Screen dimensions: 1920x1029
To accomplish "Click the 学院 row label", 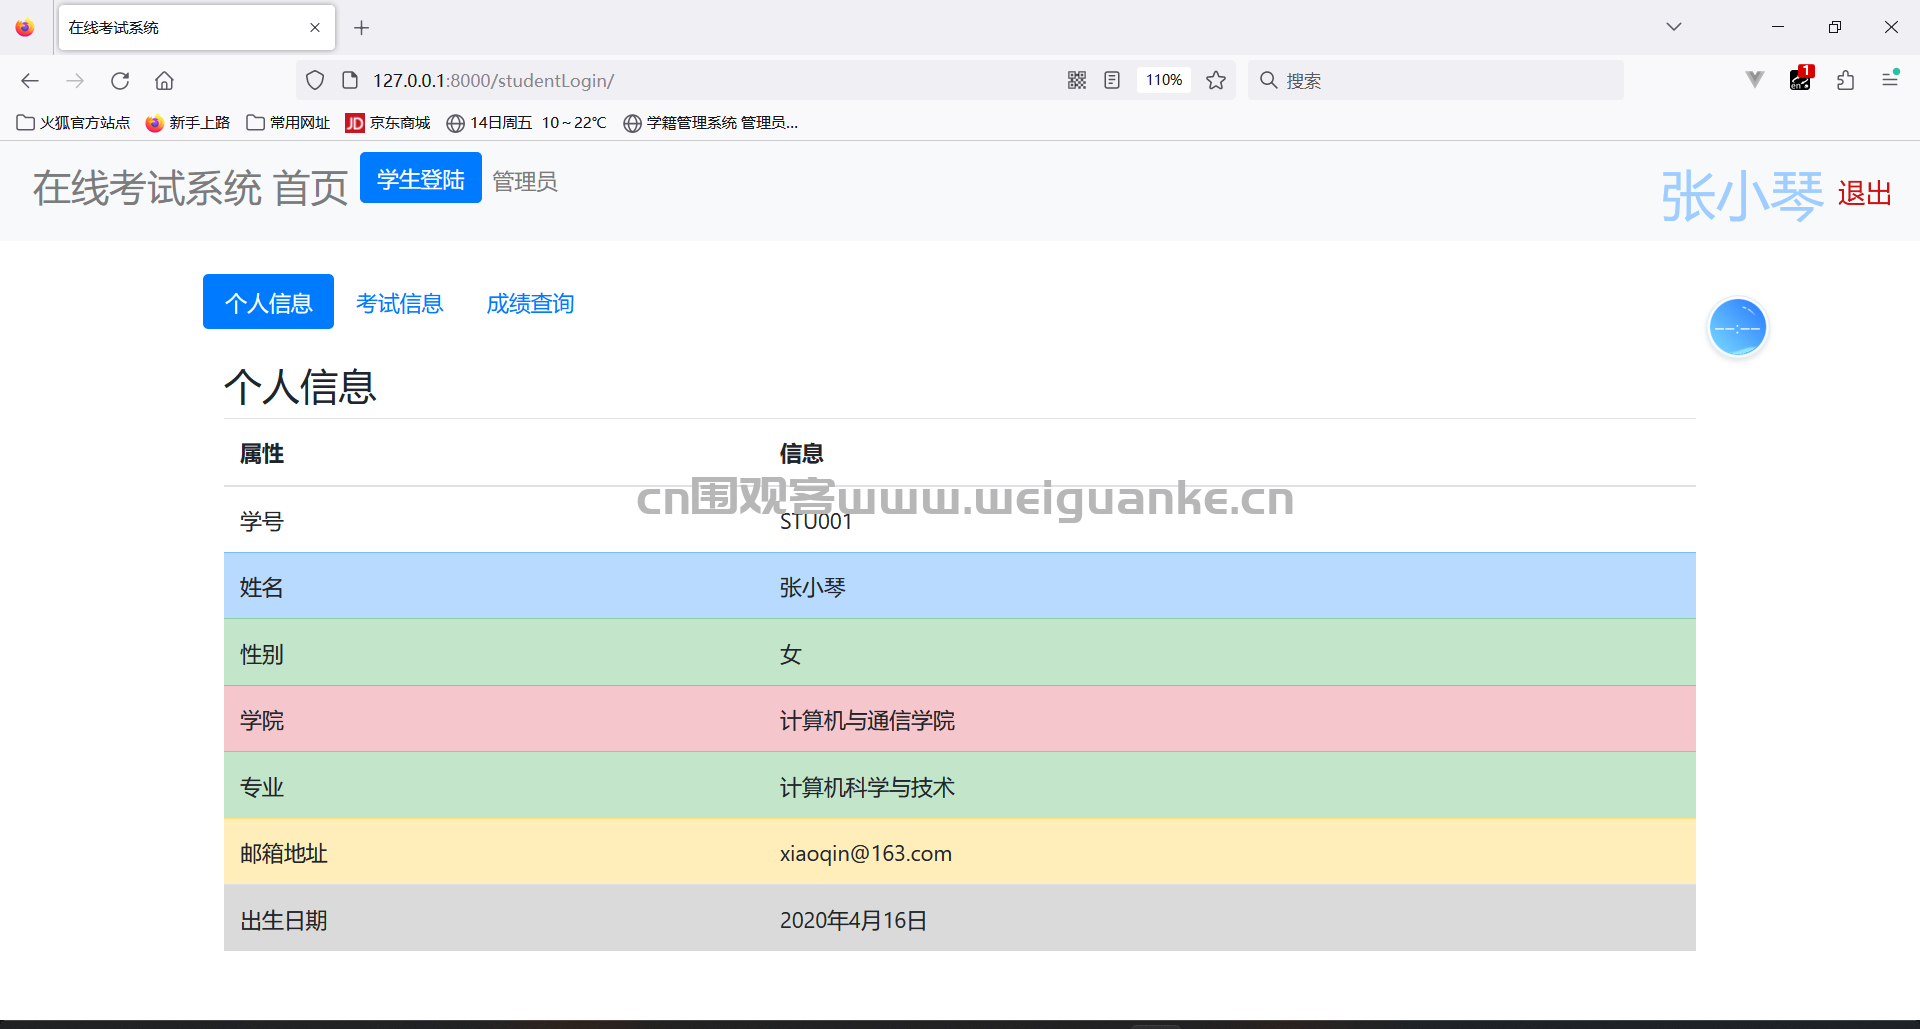I will [262, 721].
